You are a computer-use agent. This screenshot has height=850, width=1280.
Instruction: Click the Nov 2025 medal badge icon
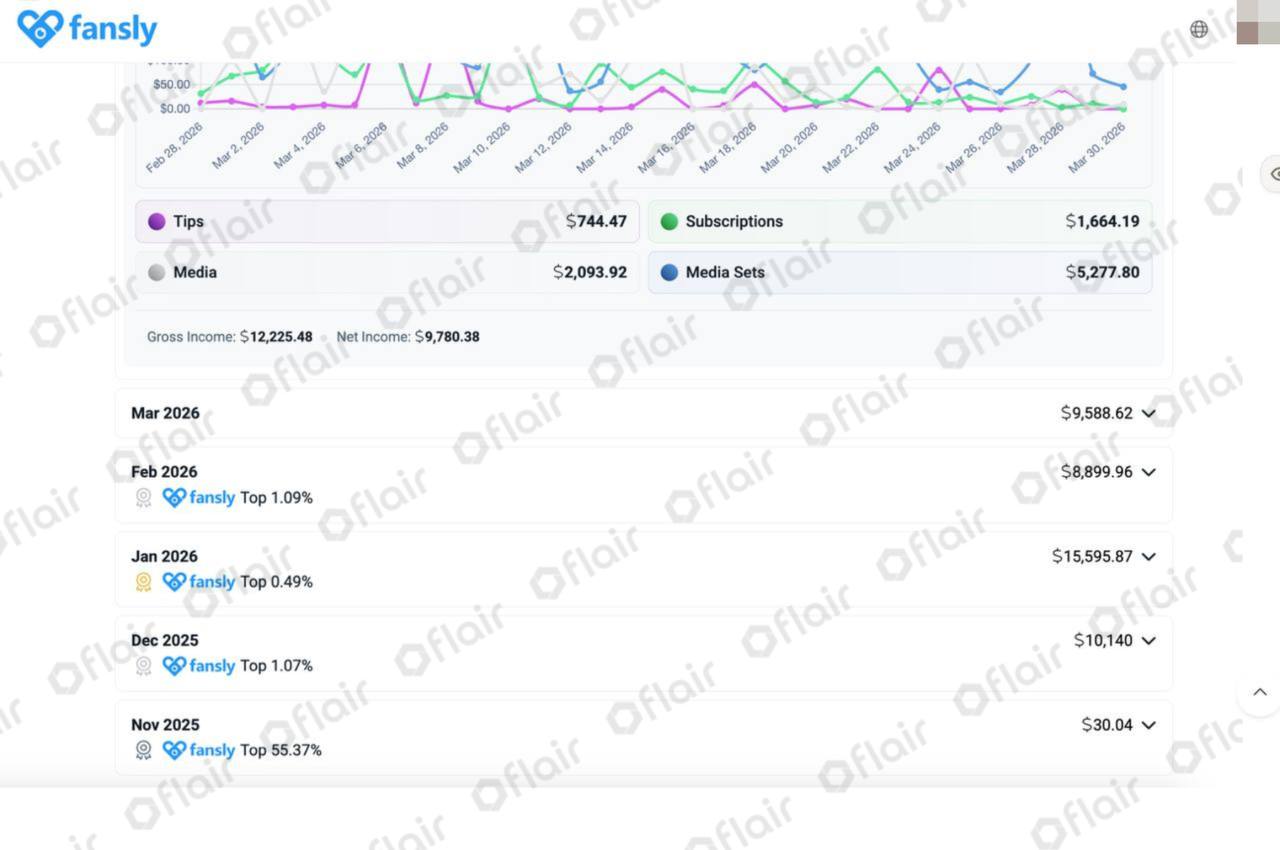[143, 750]
